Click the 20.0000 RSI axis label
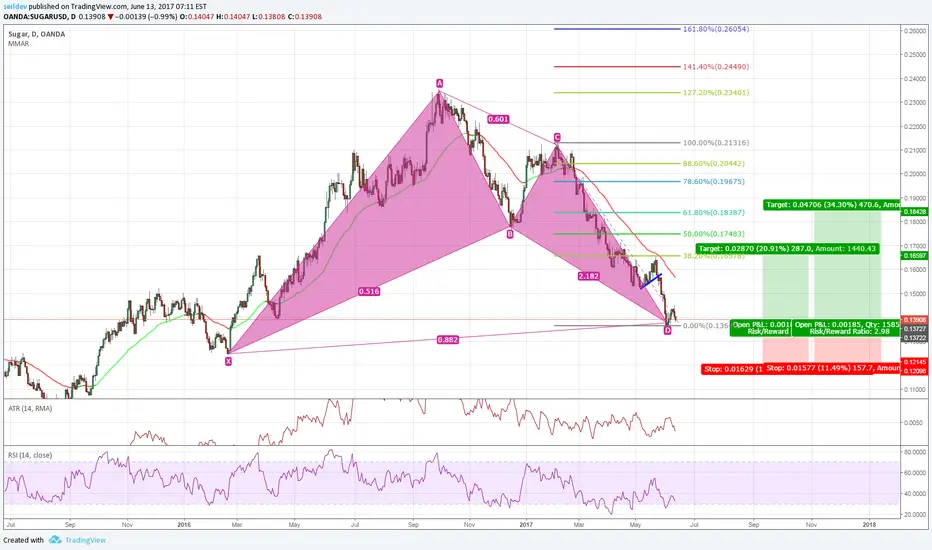 tap(915, 515)
